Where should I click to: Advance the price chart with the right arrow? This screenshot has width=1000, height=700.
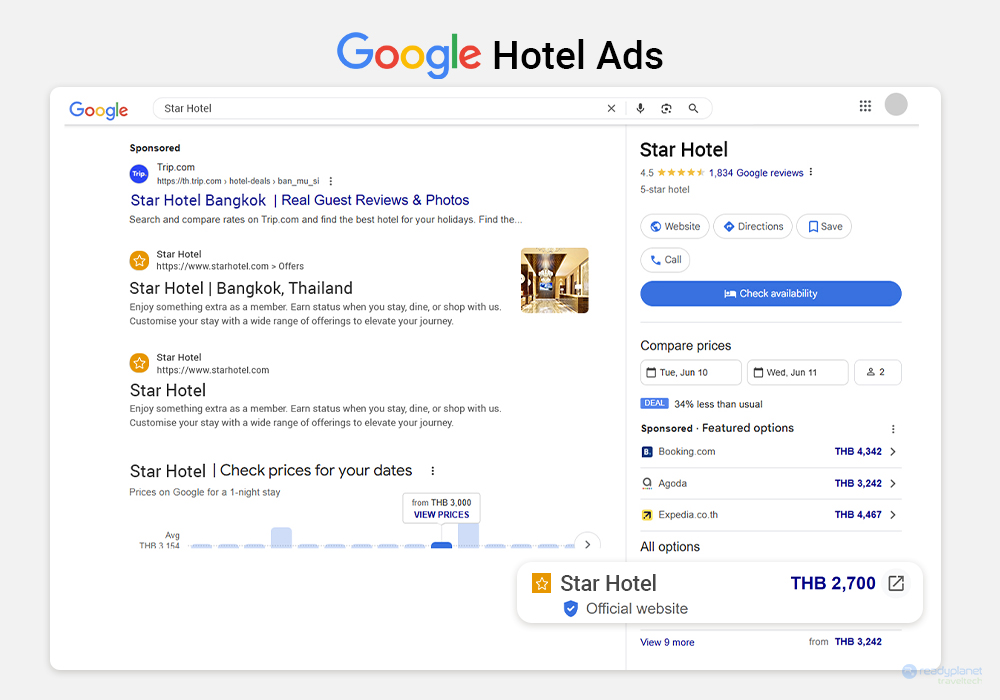pyautogui.click(x=587, y=544)
